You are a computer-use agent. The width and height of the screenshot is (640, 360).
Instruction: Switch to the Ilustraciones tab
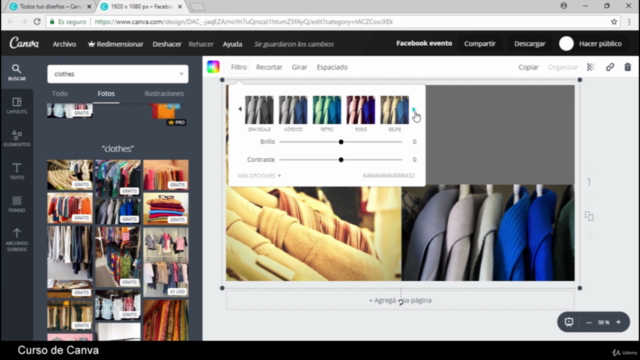click(164, 93)
